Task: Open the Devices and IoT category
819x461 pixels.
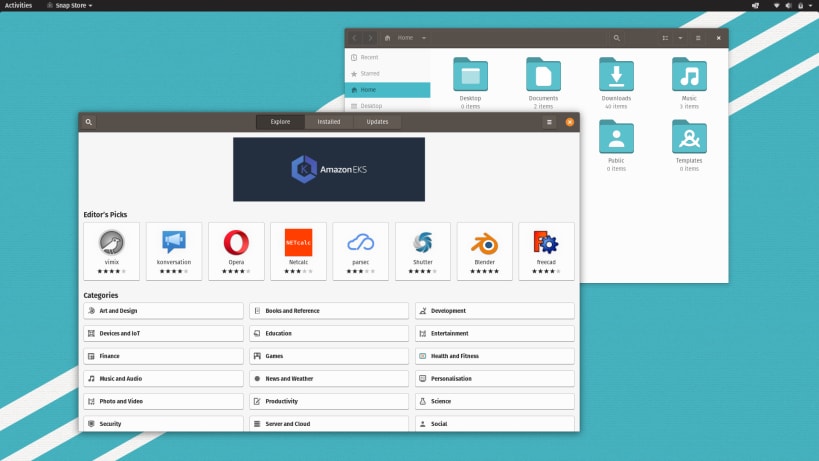Action: [163, 333]
